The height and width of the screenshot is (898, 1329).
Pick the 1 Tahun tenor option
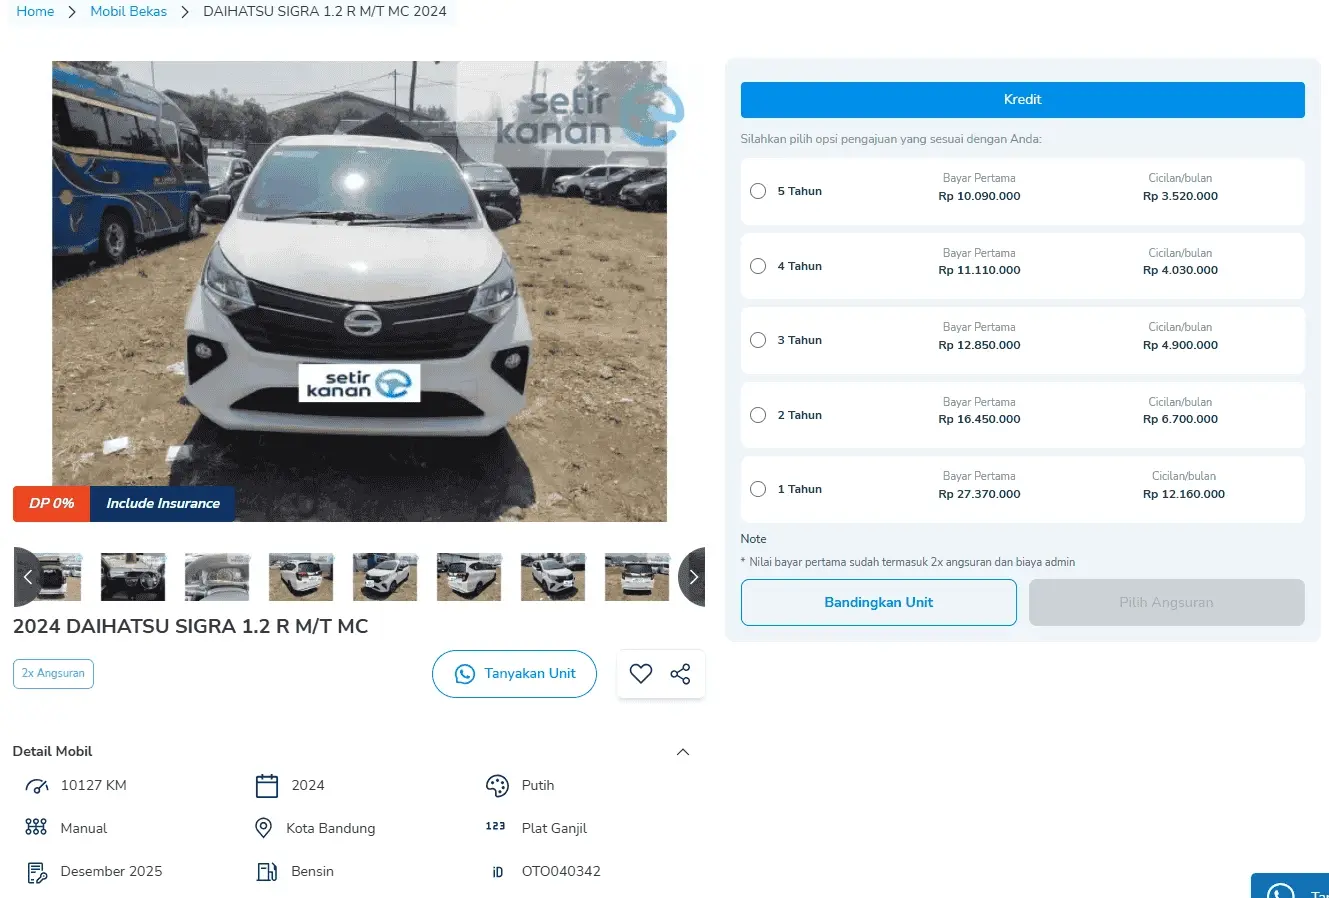(x=758, y=489)
